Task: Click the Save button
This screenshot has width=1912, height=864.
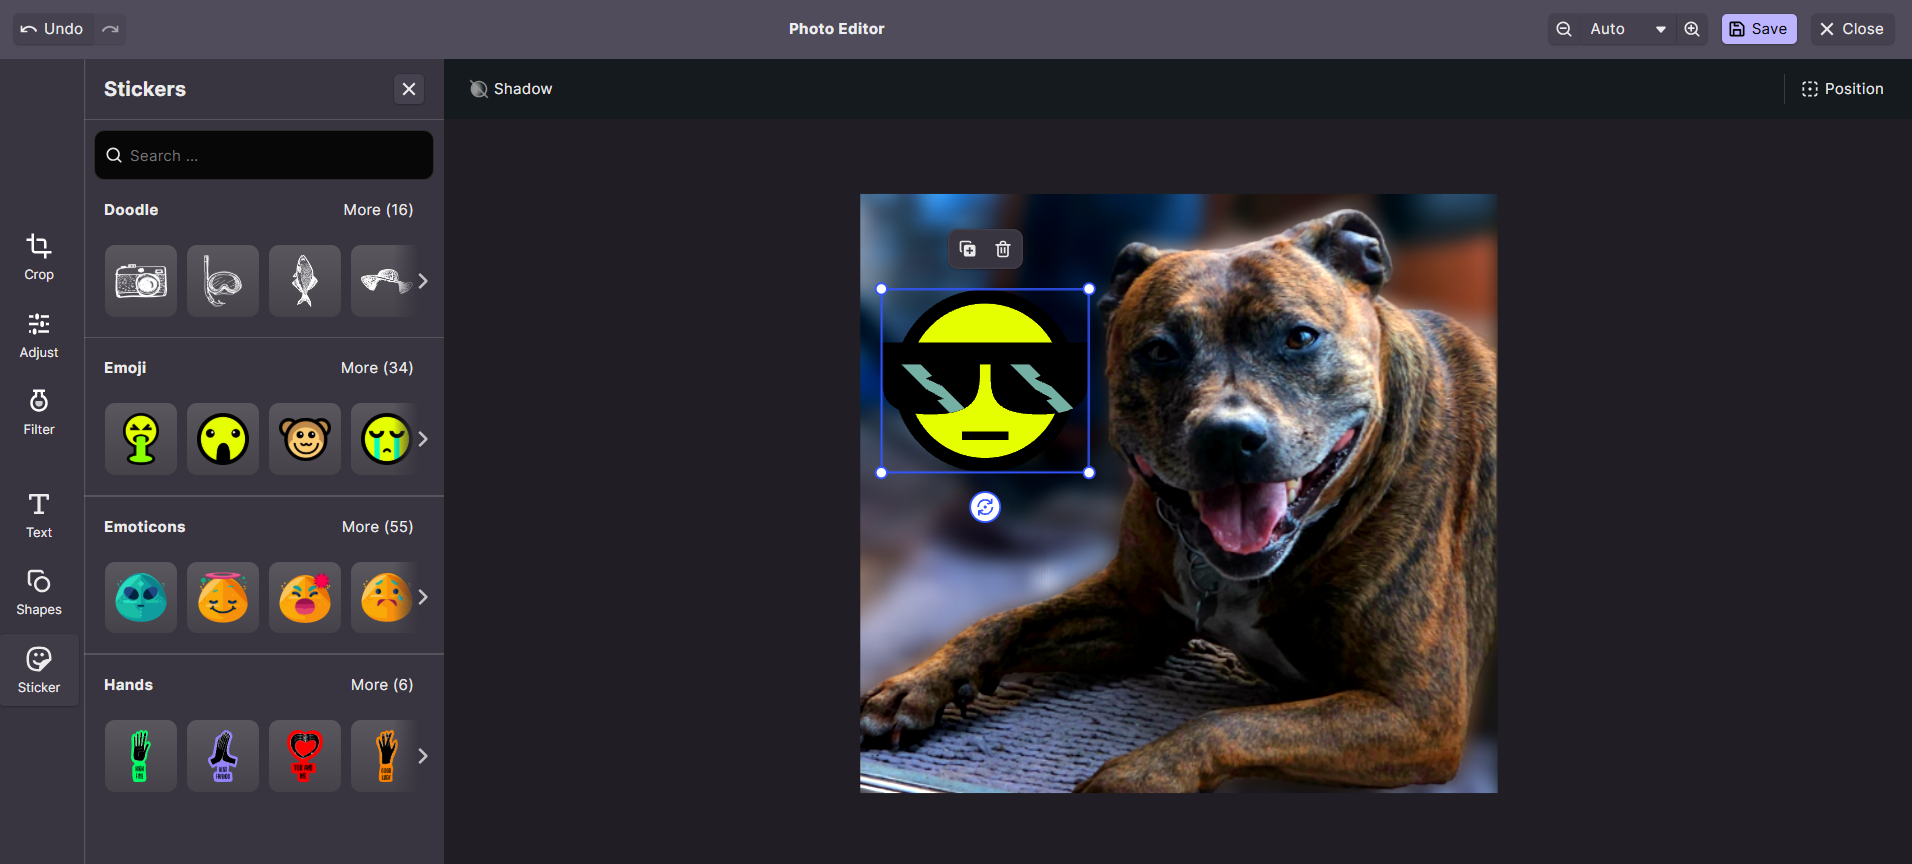Action: point(1758,29)
